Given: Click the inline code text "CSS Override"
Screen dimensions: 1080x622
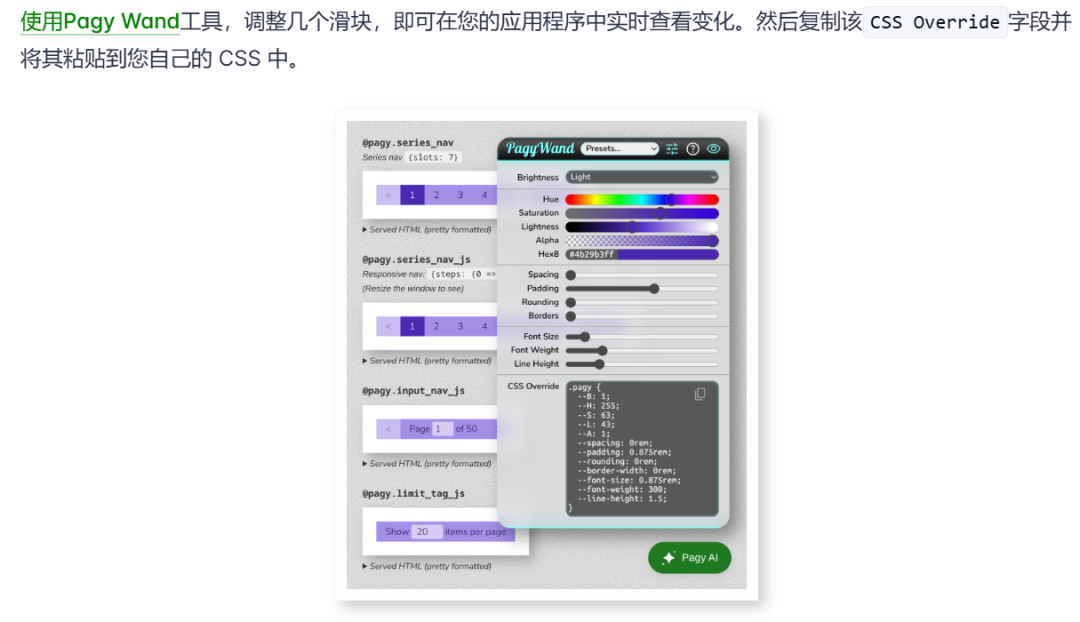Looking at the screenshot, I should pos(935,22).
